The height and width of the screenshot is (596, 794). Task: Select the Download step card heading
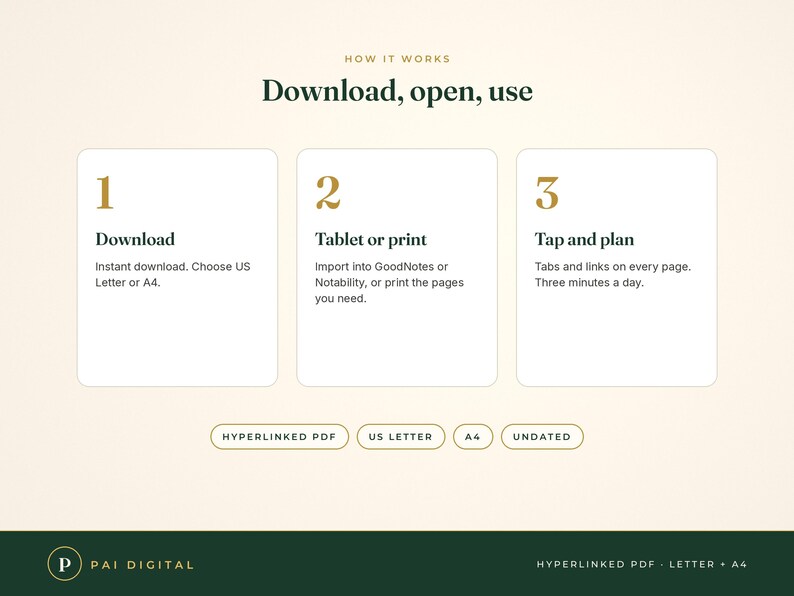pyautogui.click(x=135, y=239)
